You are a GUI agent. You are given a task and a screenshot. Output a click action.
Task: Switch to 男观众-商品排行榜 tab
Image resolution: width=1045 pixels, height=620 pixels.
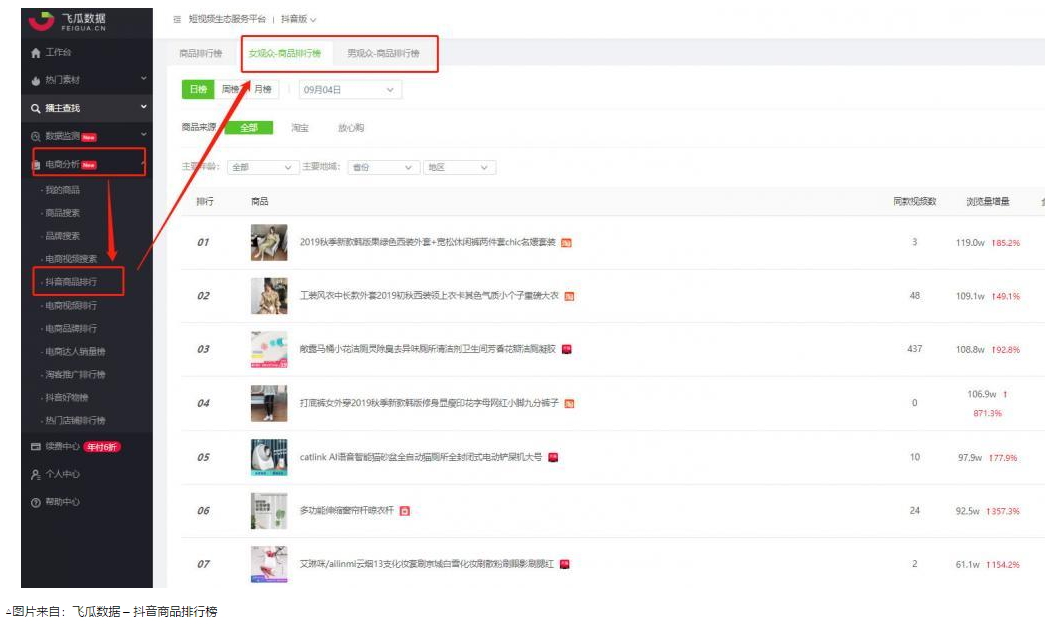click(383, 53)
